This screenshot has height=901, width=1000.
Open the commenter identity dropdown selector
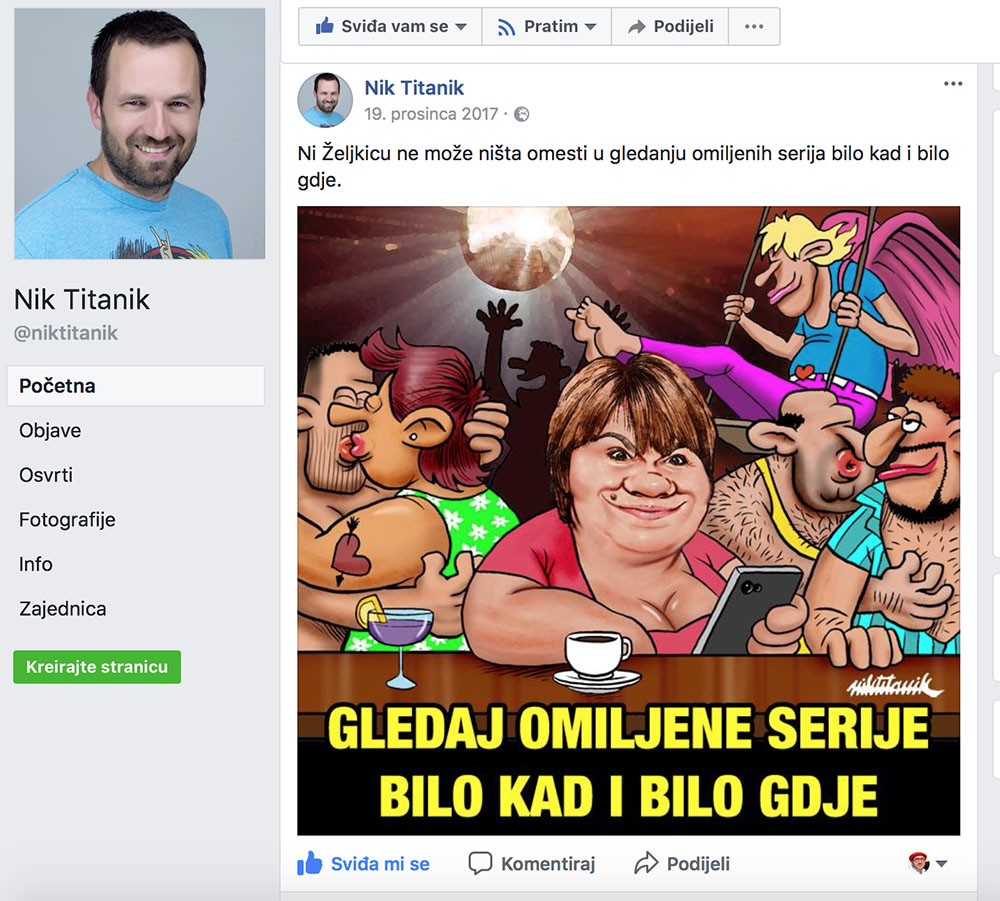pyautogui.click(x=928, y=863)
